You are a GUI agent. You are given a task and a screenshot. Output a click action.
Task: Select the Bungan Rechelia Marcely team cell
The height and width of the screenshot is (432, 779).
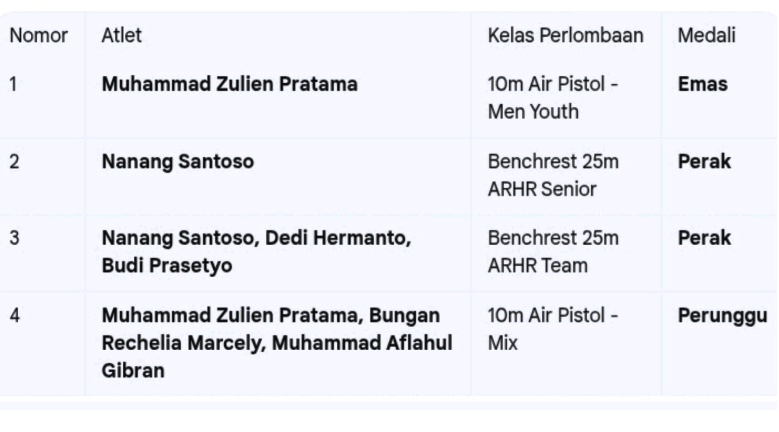[x=277, y=343]
